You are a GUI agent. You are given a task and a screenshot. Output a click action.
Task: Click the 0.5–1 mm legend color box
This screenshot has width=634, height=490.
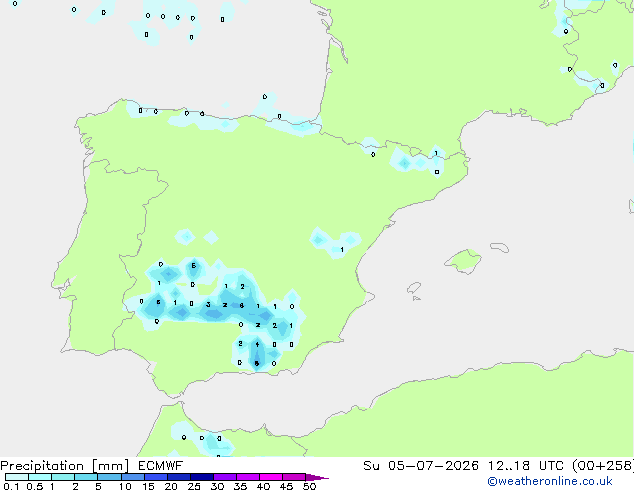[x=40, y=477]
